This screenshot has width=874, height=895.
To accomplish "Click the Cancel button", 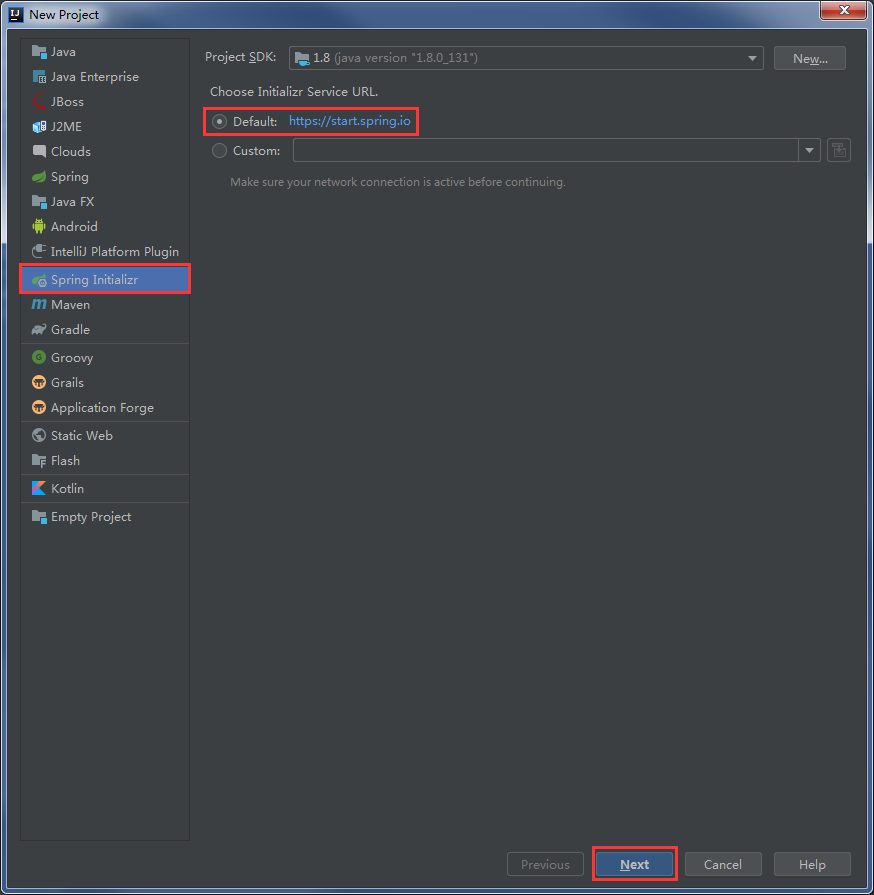I will pyautogui.click(x=723, y=864).
